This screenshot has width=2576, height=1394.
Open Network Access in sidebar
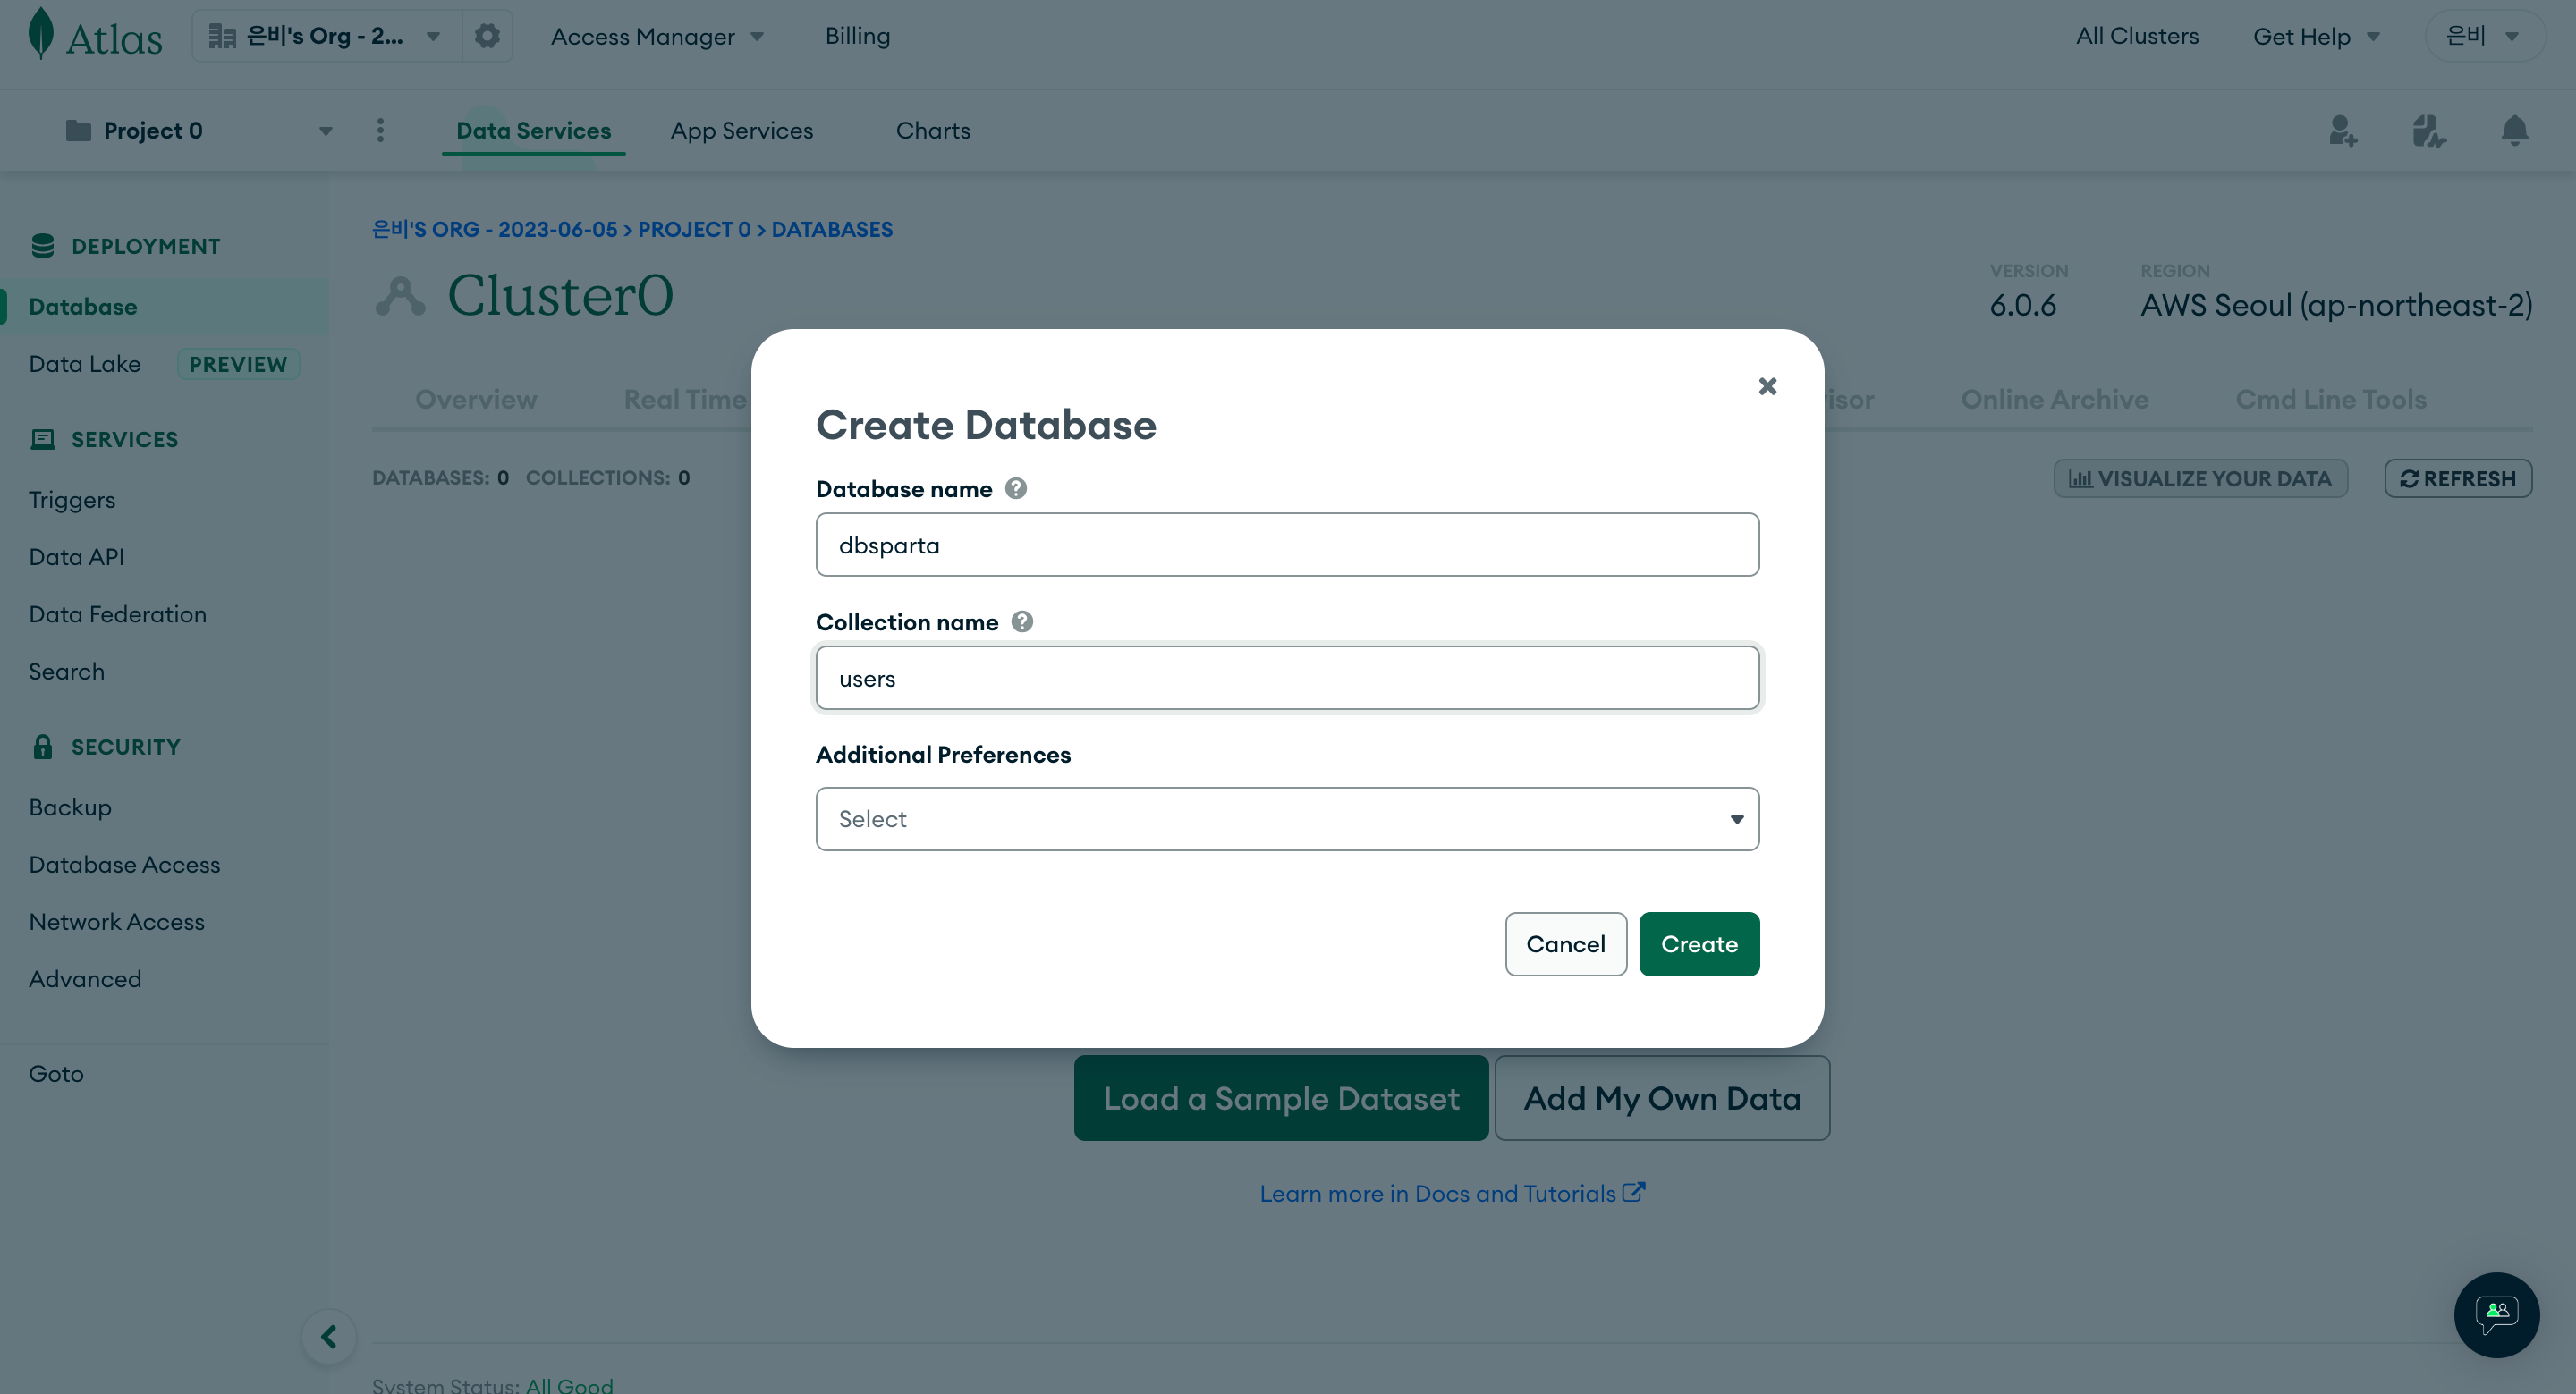(116, 922)
